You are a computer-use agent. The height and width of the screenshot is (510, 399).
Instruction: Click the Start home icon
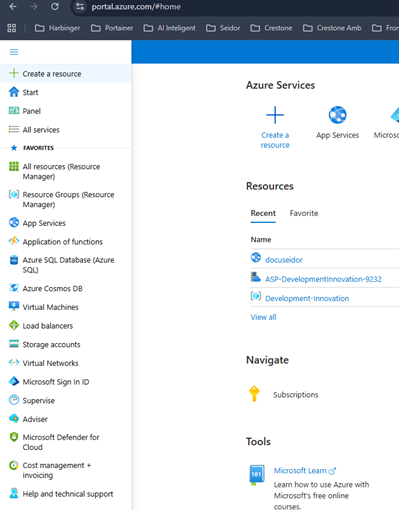tap(14, 92)
